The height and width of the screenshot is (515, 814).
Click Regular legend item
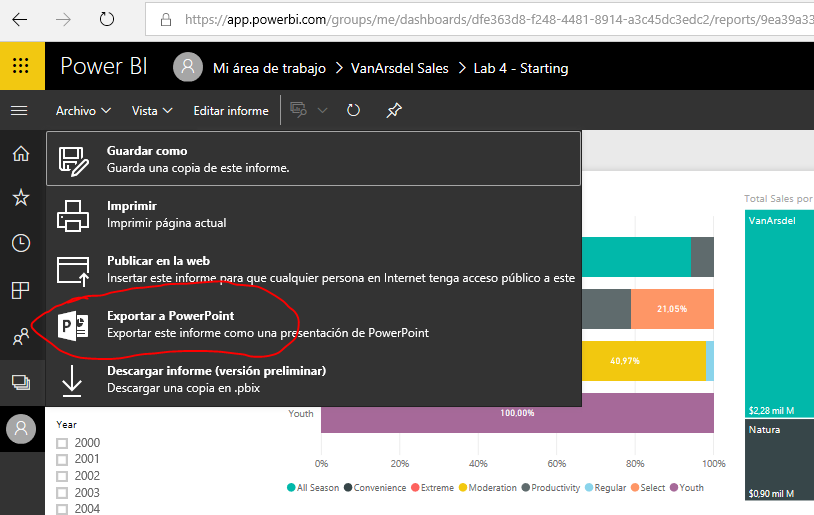pyautogui.click(x=606, y=487)
